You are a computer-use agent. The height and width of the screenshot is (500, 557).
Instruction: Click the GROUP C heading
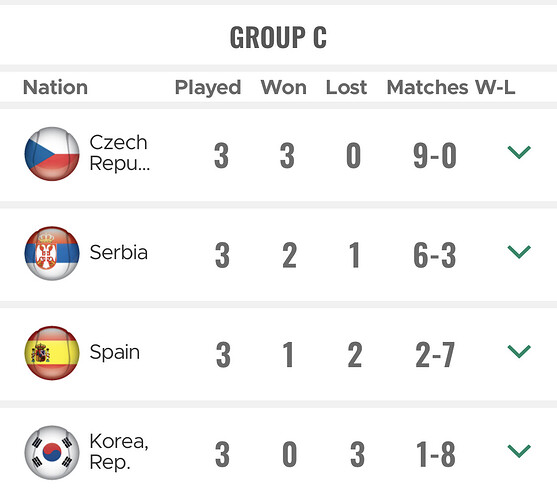click(278, 37)
